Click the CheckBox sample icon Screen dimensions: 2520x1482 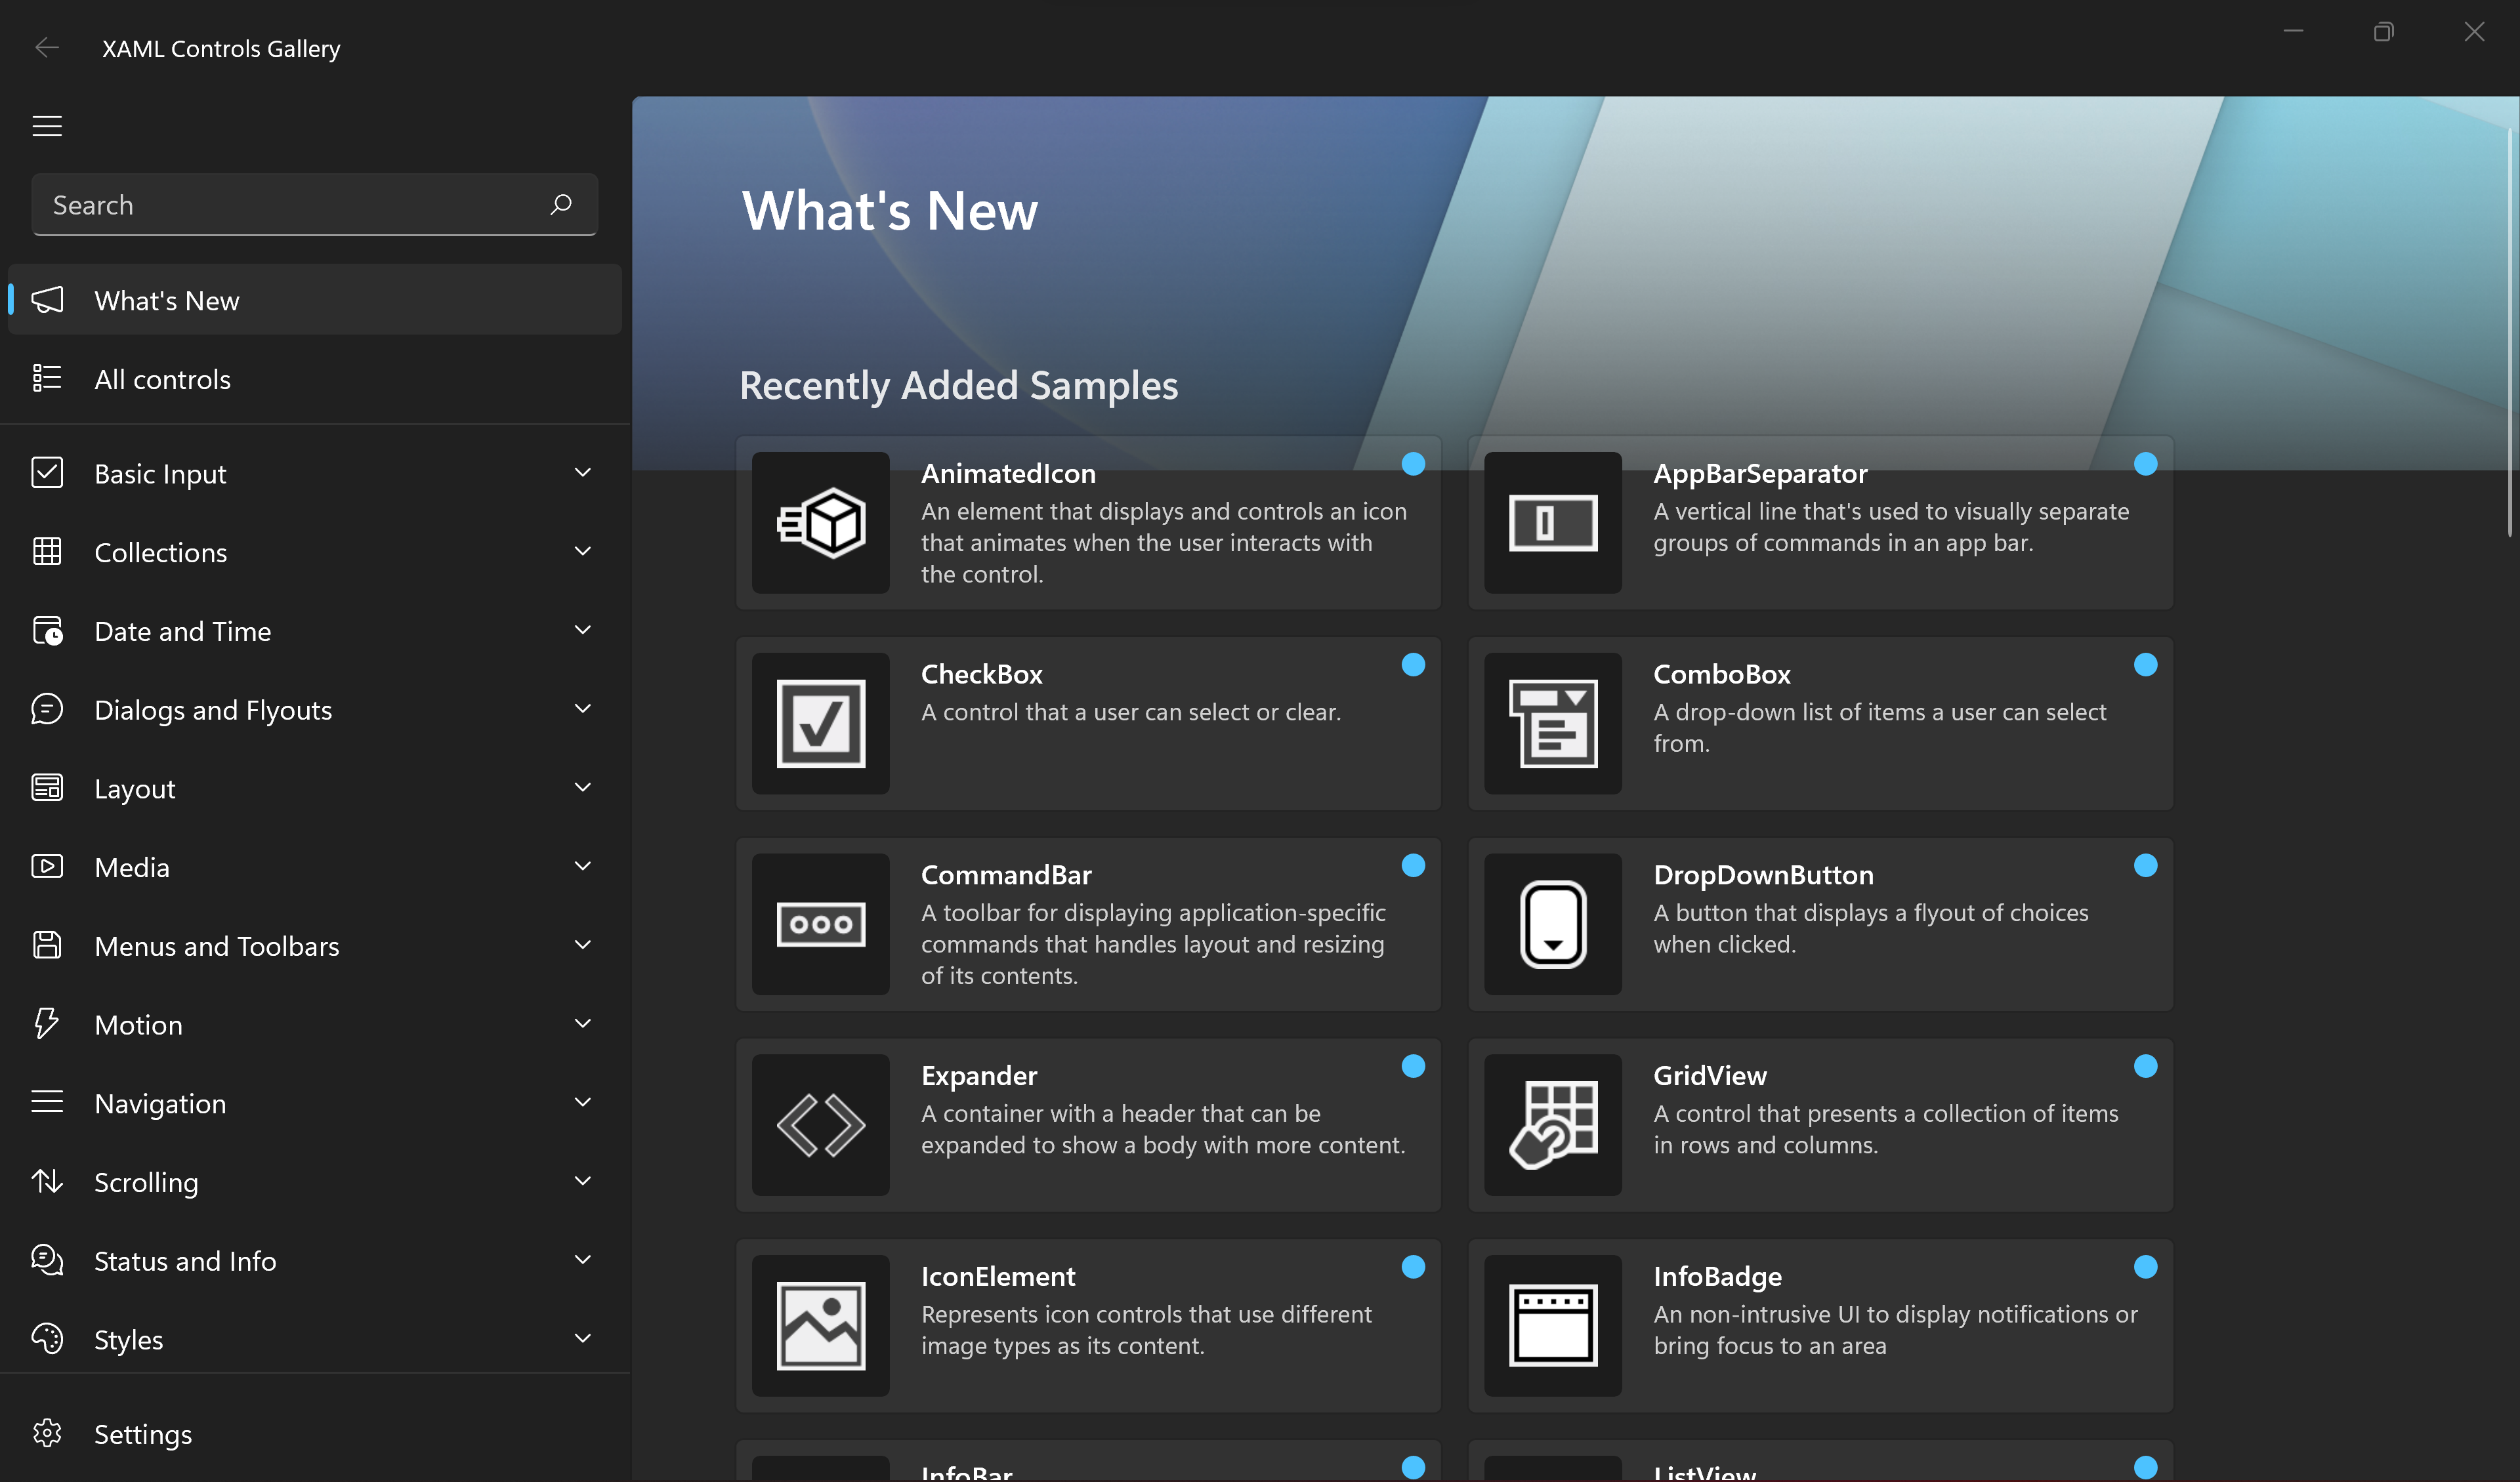tap(820, 724)
